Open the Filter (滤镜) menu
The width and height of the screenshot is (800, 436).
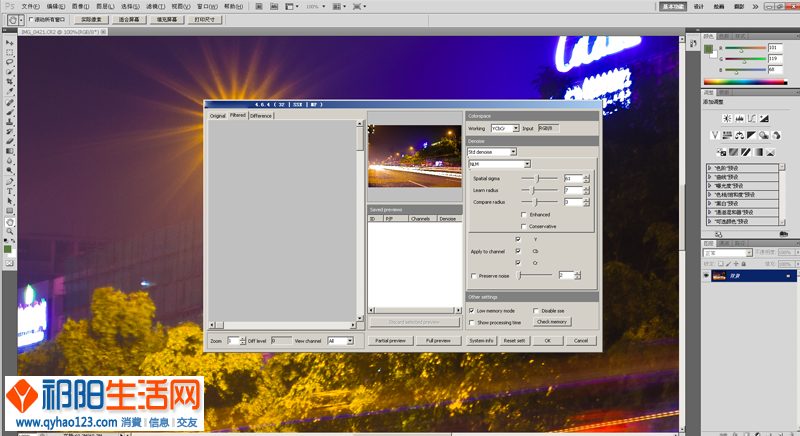(156, 7)
